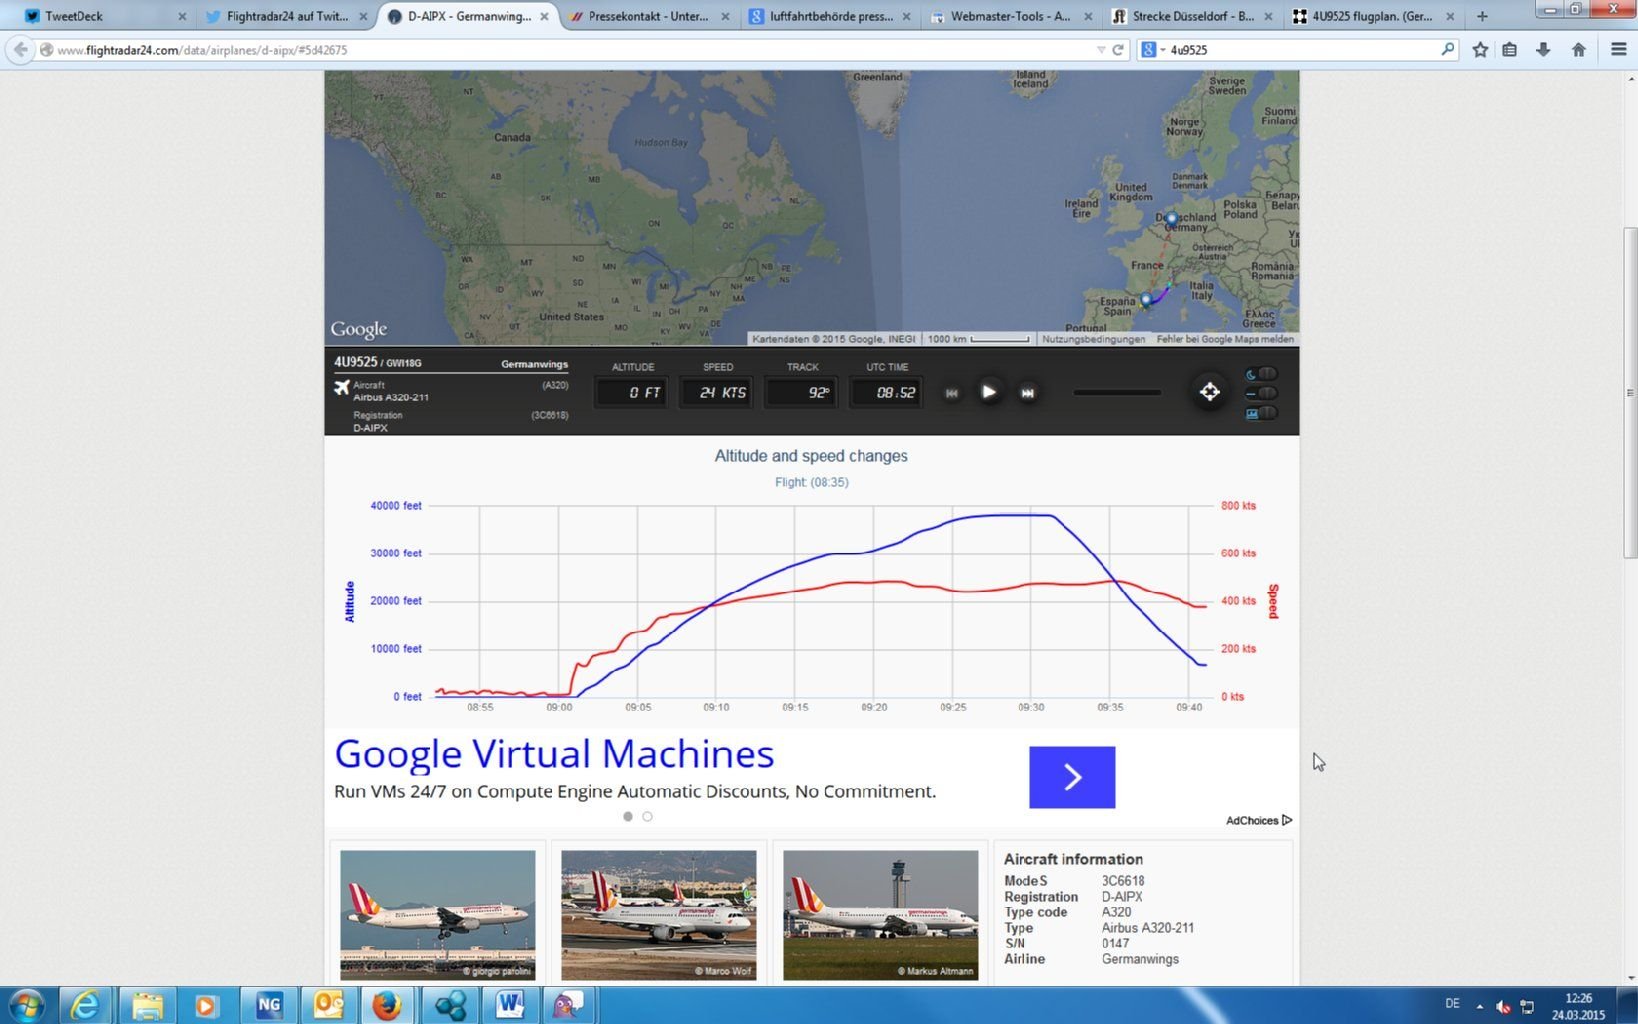Image resolution: width=1638 pixels, height=1024 pixels.
Task: Go back with the browser back arrow
Action: (20, 49)
